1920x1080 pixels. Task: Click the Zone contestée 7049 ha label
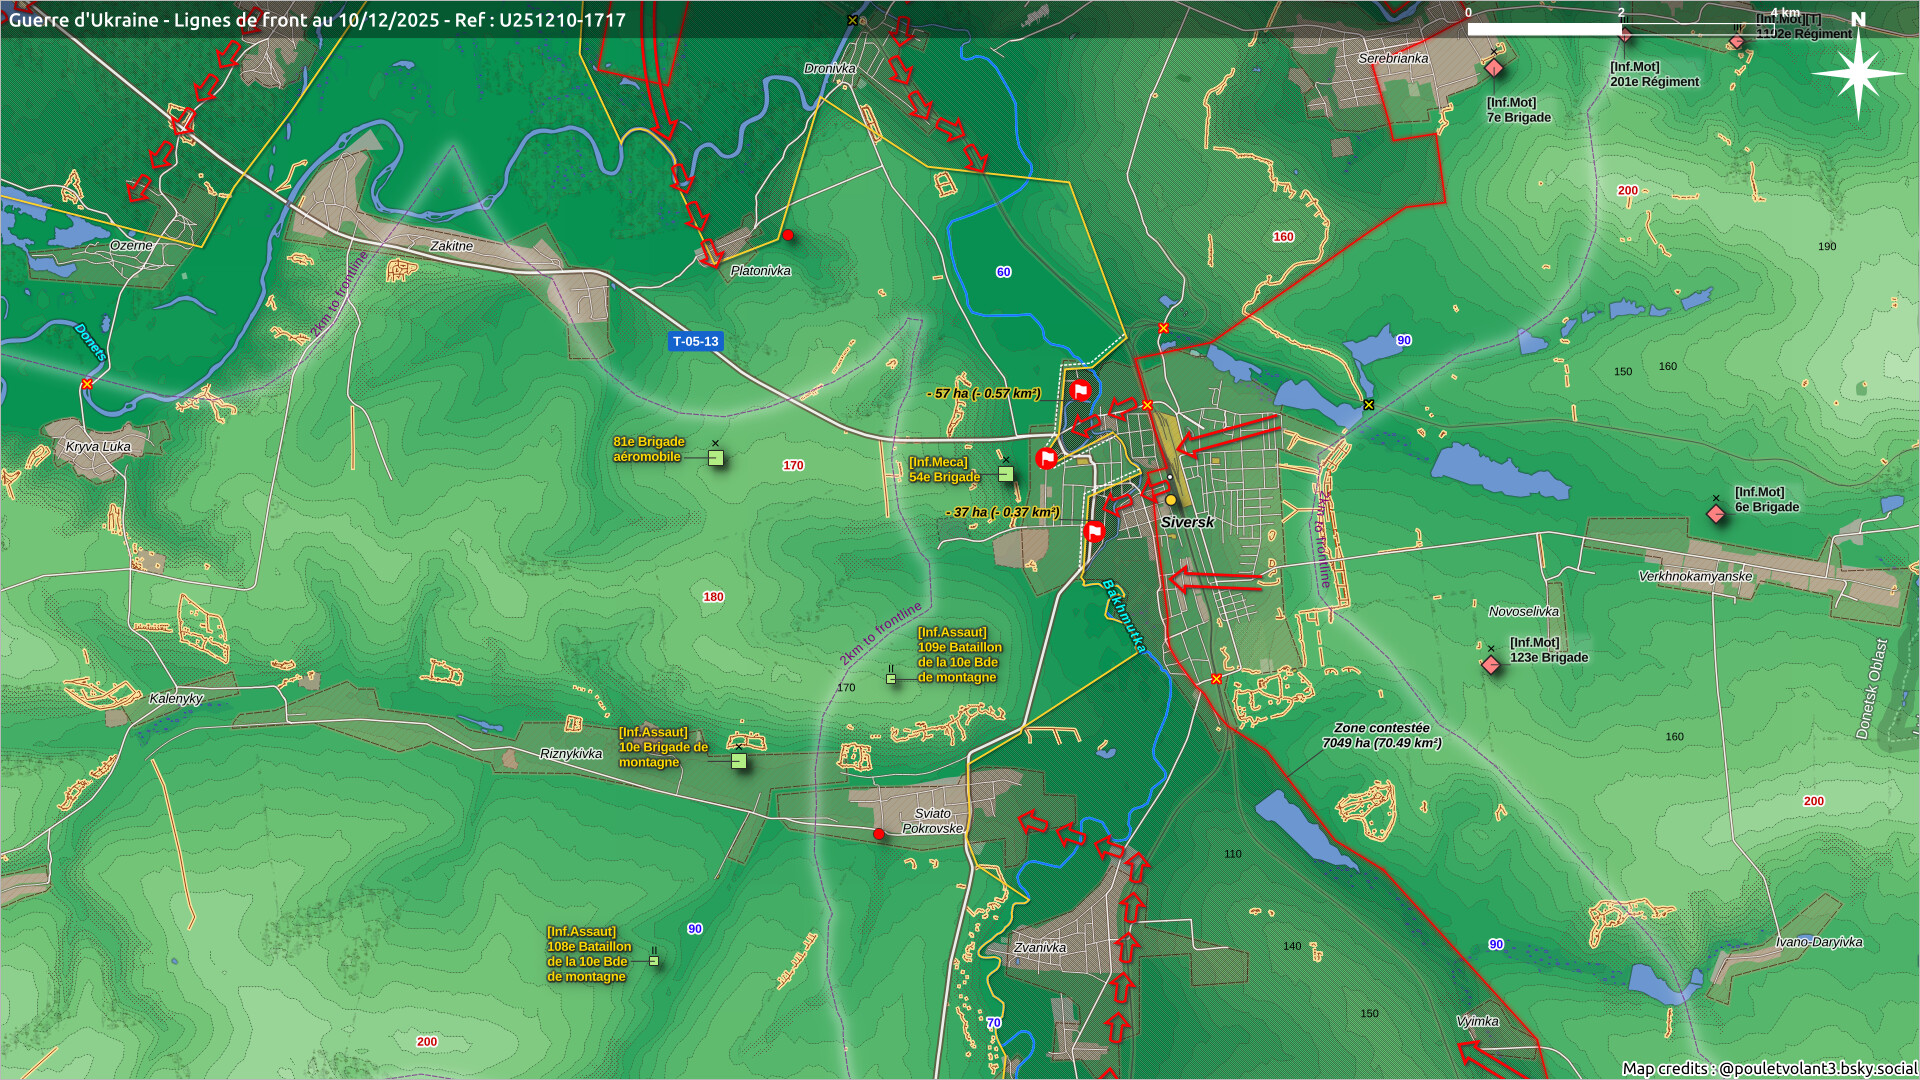coord(1381,735)
